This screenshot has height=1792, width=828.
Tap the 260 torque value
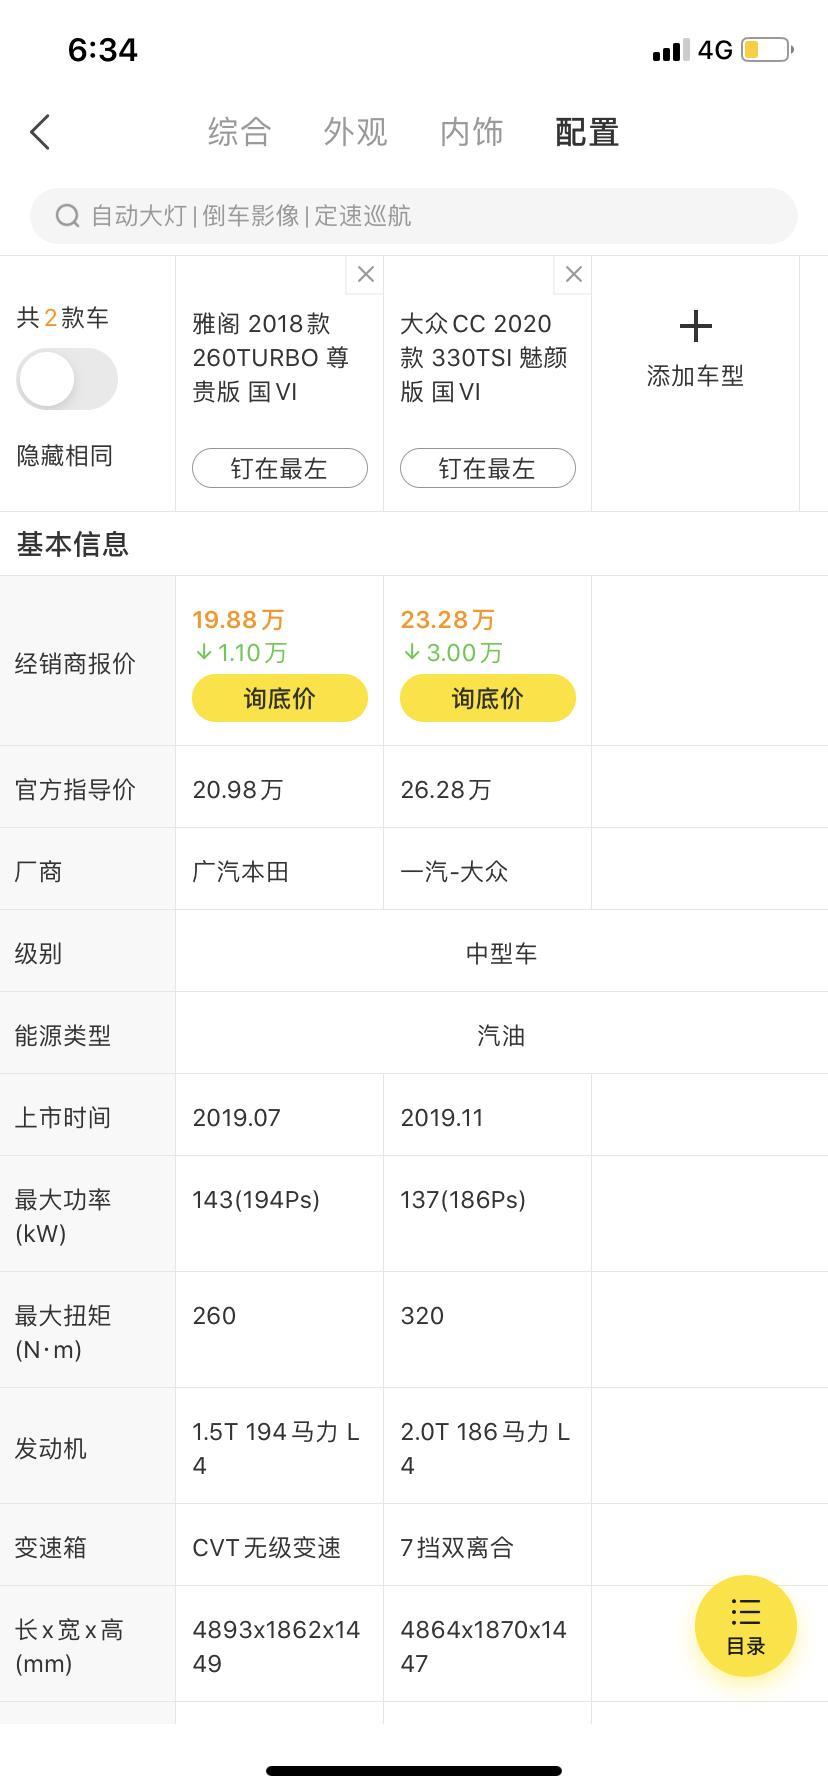coord(214,1315)
